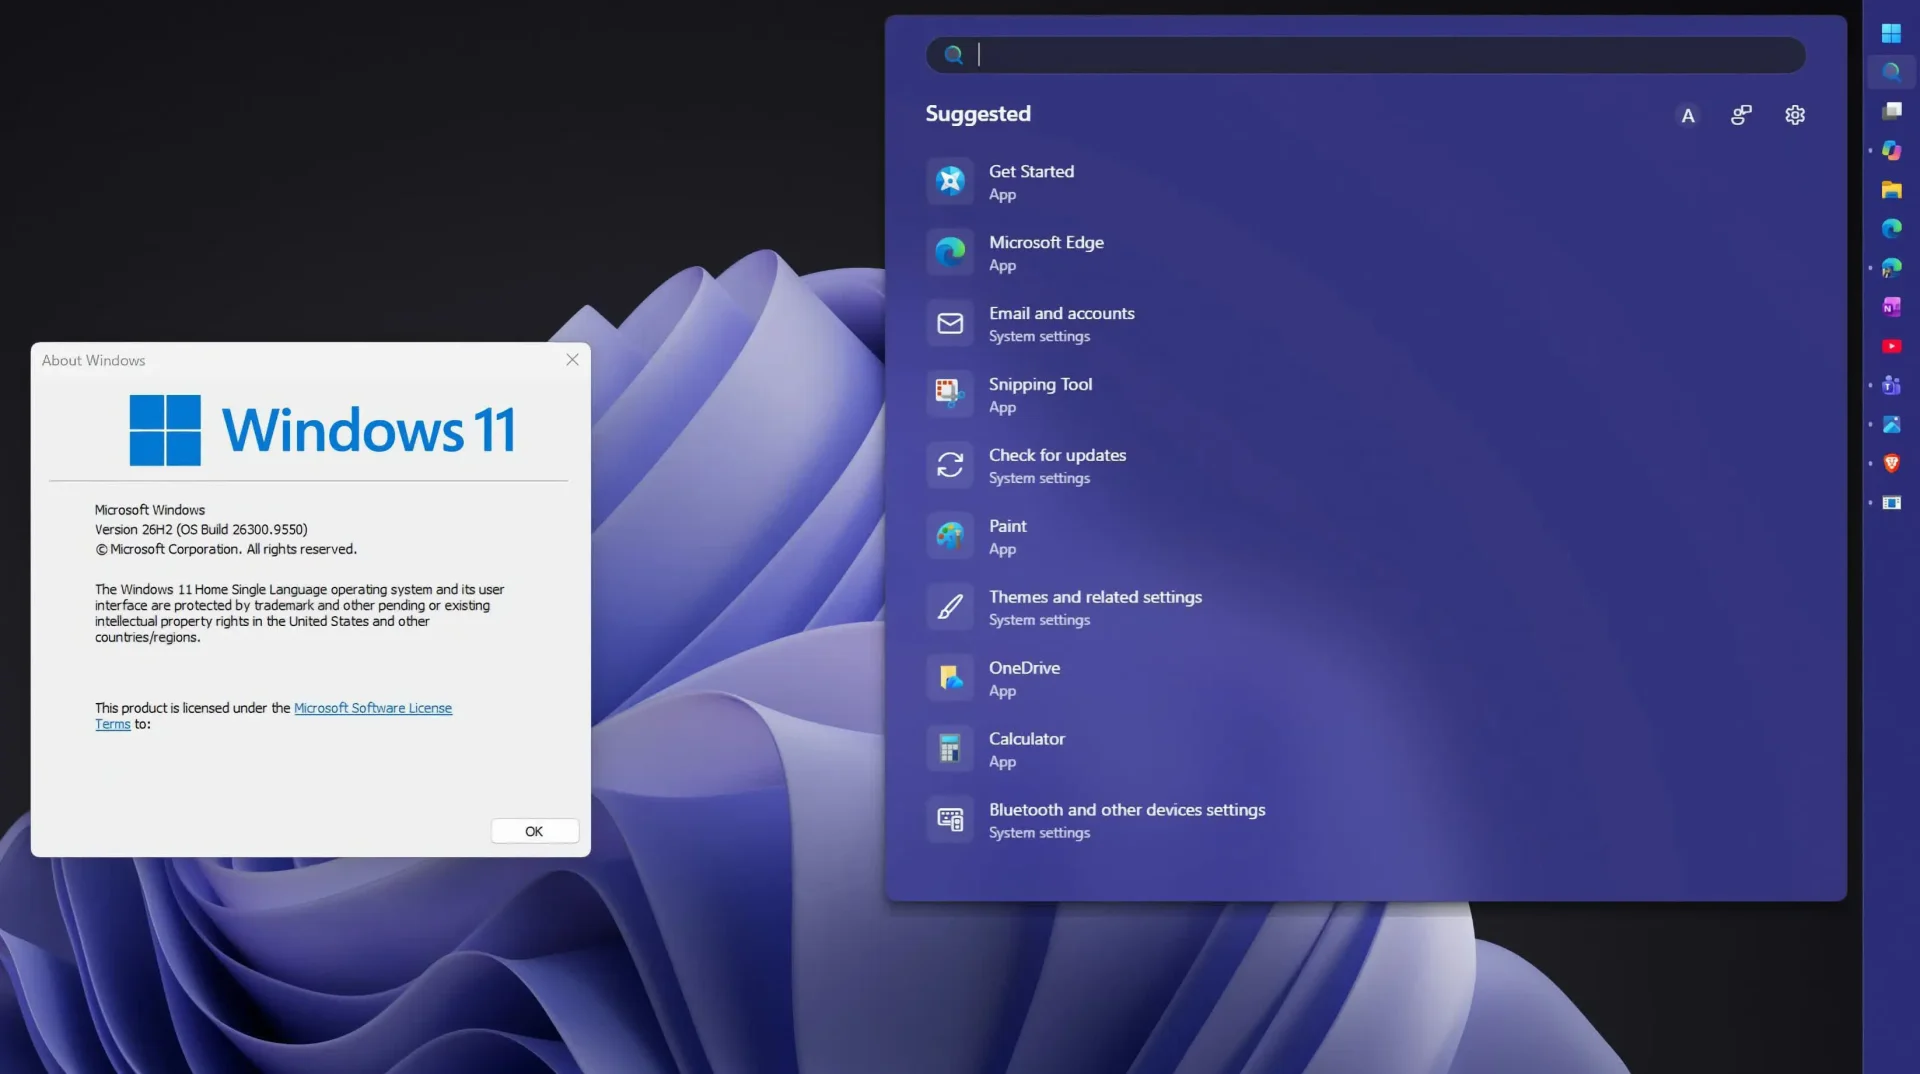Open the Get Started app suggestion
Screen dimensions: 1920x1074
(x=1365, y=182)
